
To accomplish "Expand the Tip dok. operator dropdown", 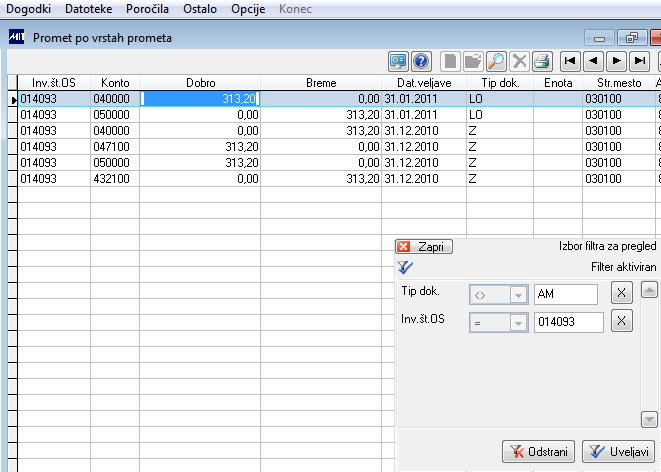I will coord(518,295).
